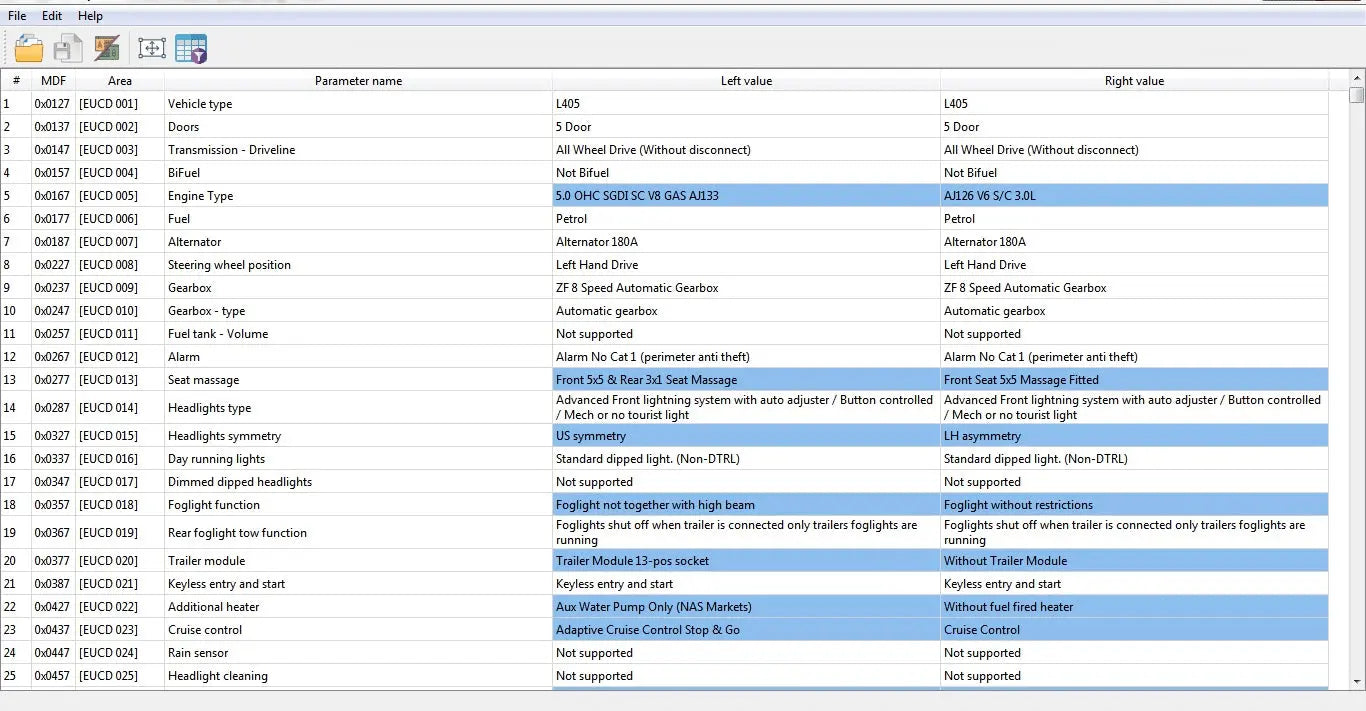
Task: Click the Right value column header
Action: (x=1134, y=81)
